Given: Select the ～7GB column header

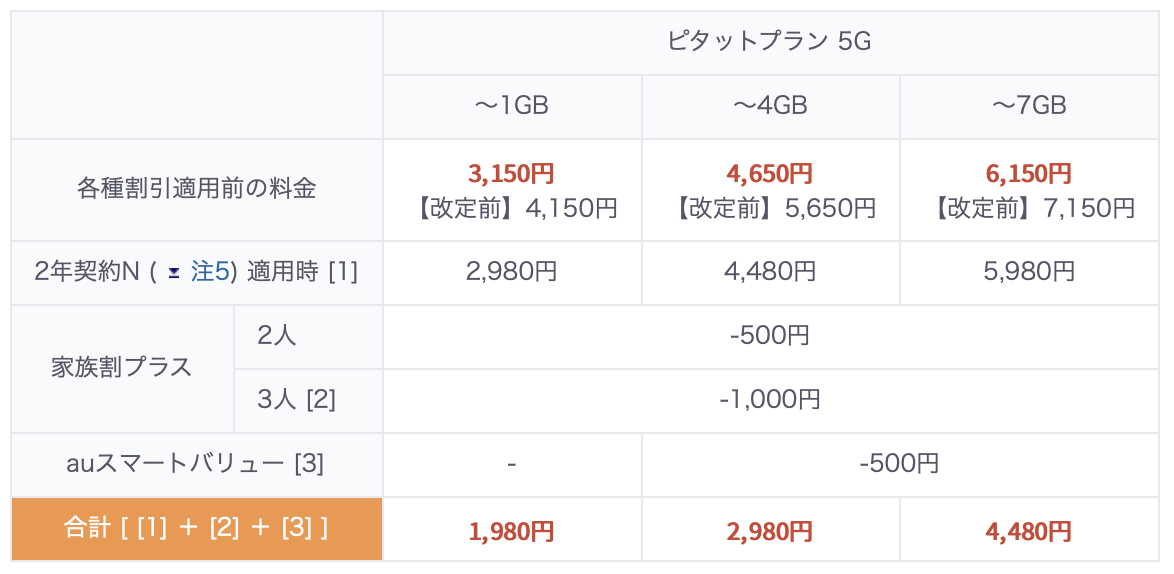Looking at the screenshot, I should coord(1029,106).
